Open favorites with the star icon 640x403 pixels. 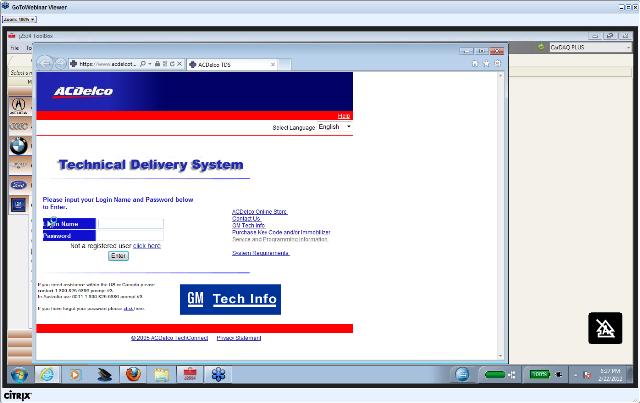[x=486, y=63]
